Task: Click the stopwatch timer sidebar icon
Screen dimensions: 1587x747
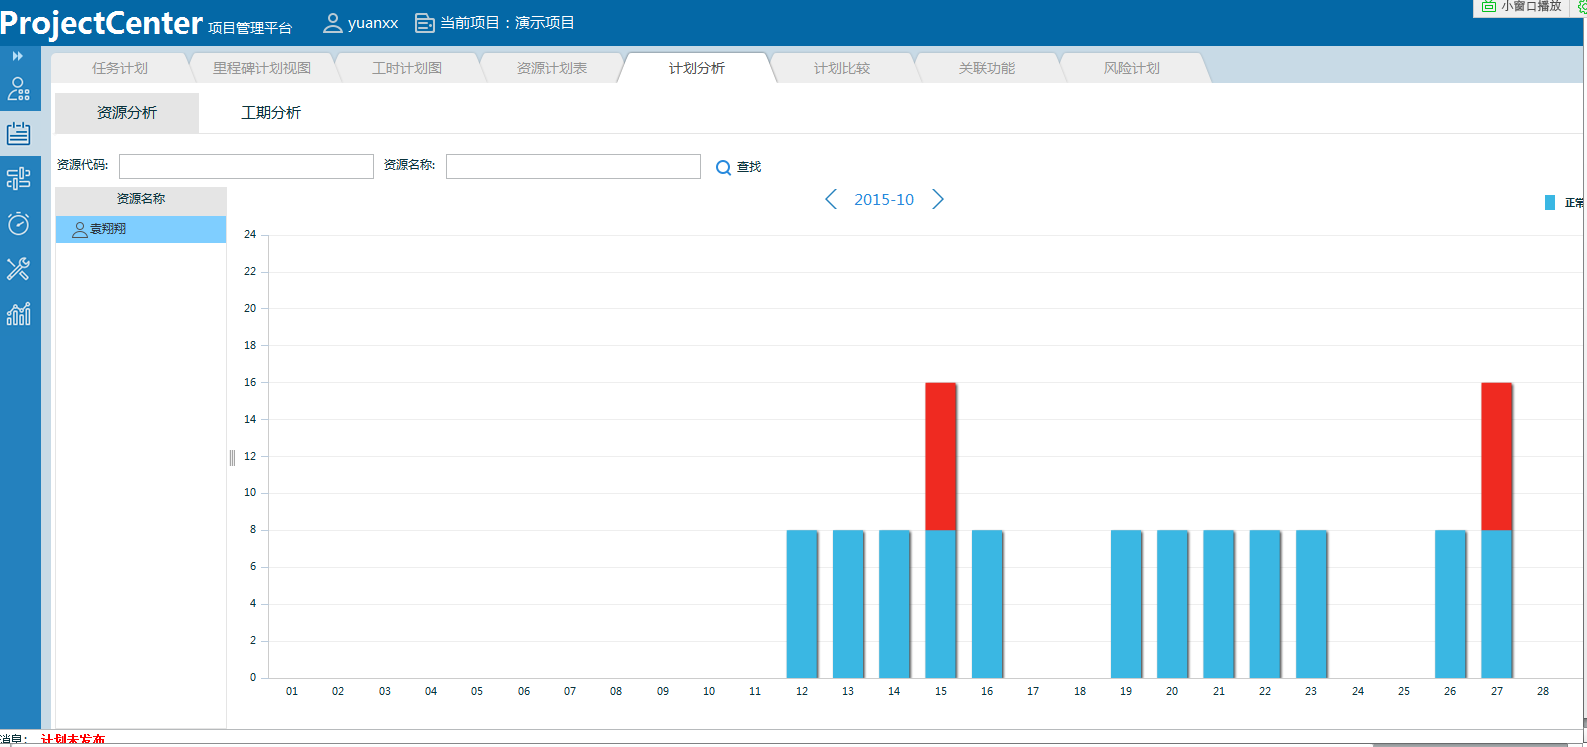Action: [19, 223]
